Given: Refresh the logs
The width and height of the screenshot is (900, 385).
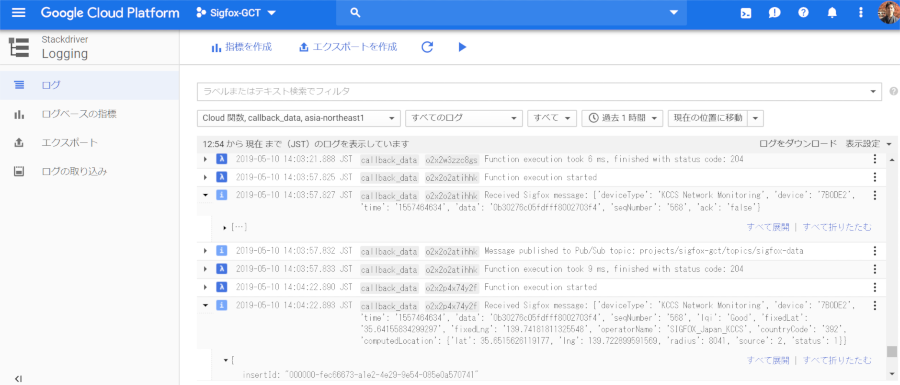Looking at the screenshot, I should click(427, 47).
